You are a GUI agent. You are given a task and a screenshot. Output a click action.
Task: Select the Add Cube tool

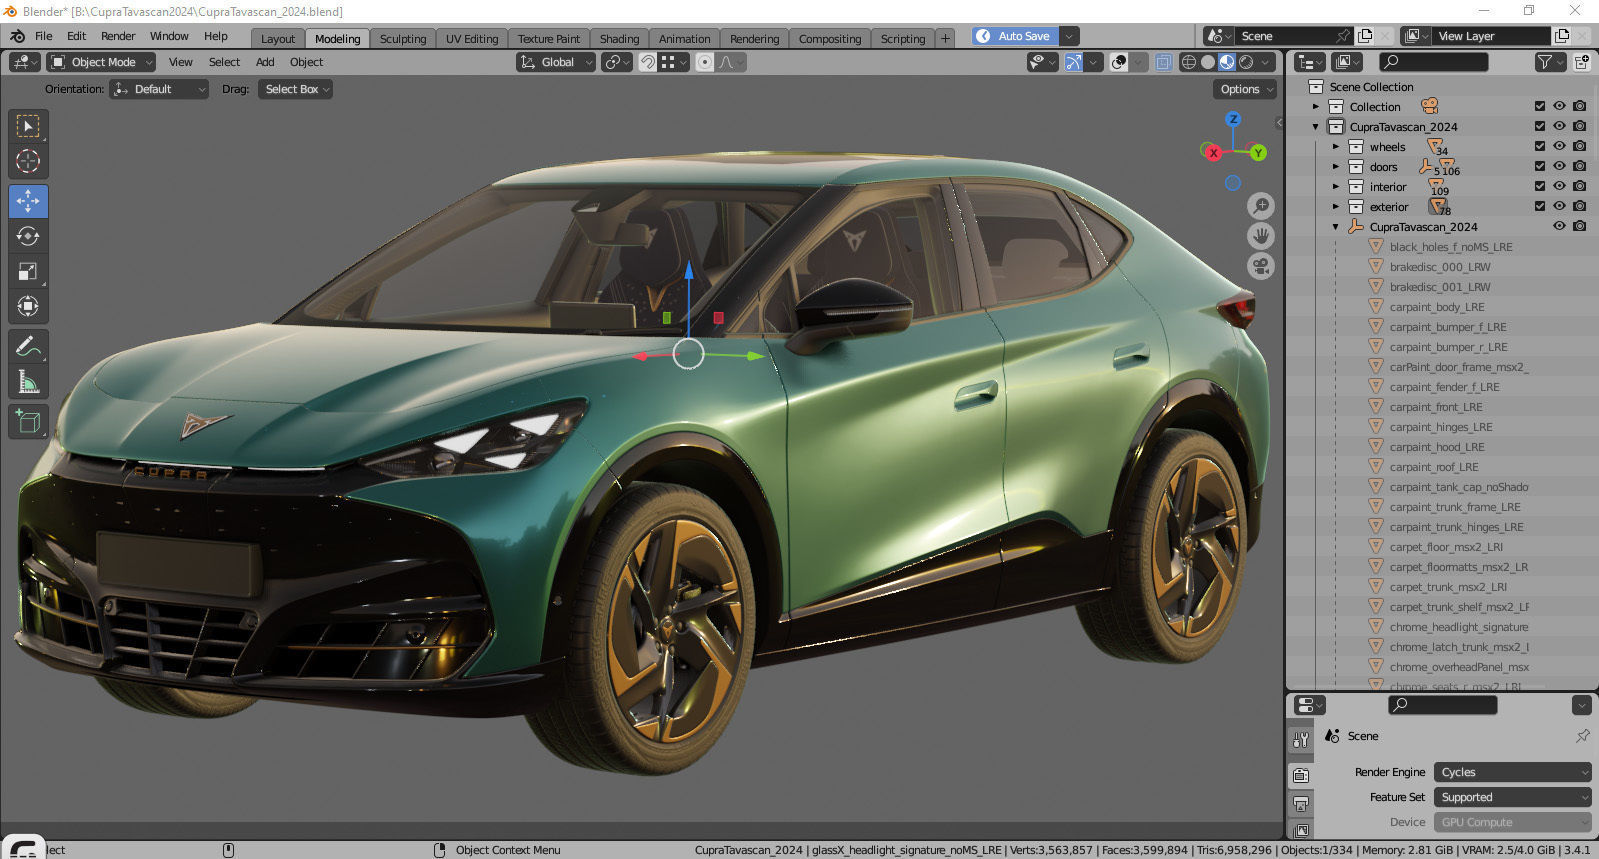pos(28,422)
